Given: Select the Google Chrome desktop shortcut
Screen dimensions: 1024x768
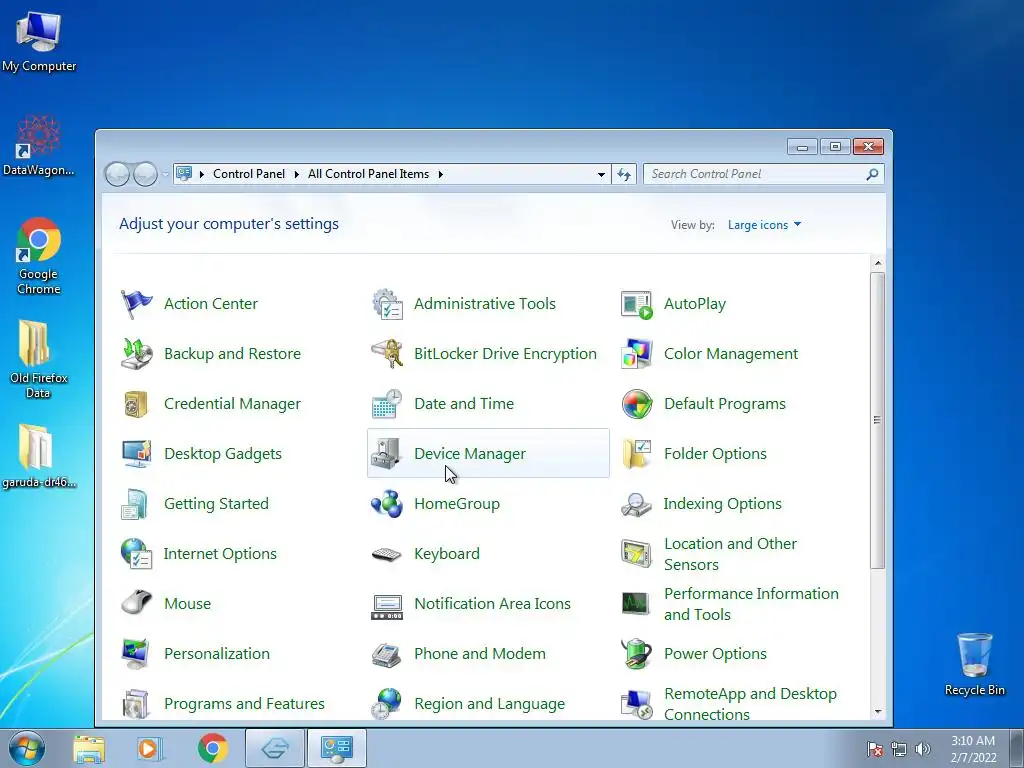Looking at the screenshot, I should pyautogui.click(x=39, y=255).
